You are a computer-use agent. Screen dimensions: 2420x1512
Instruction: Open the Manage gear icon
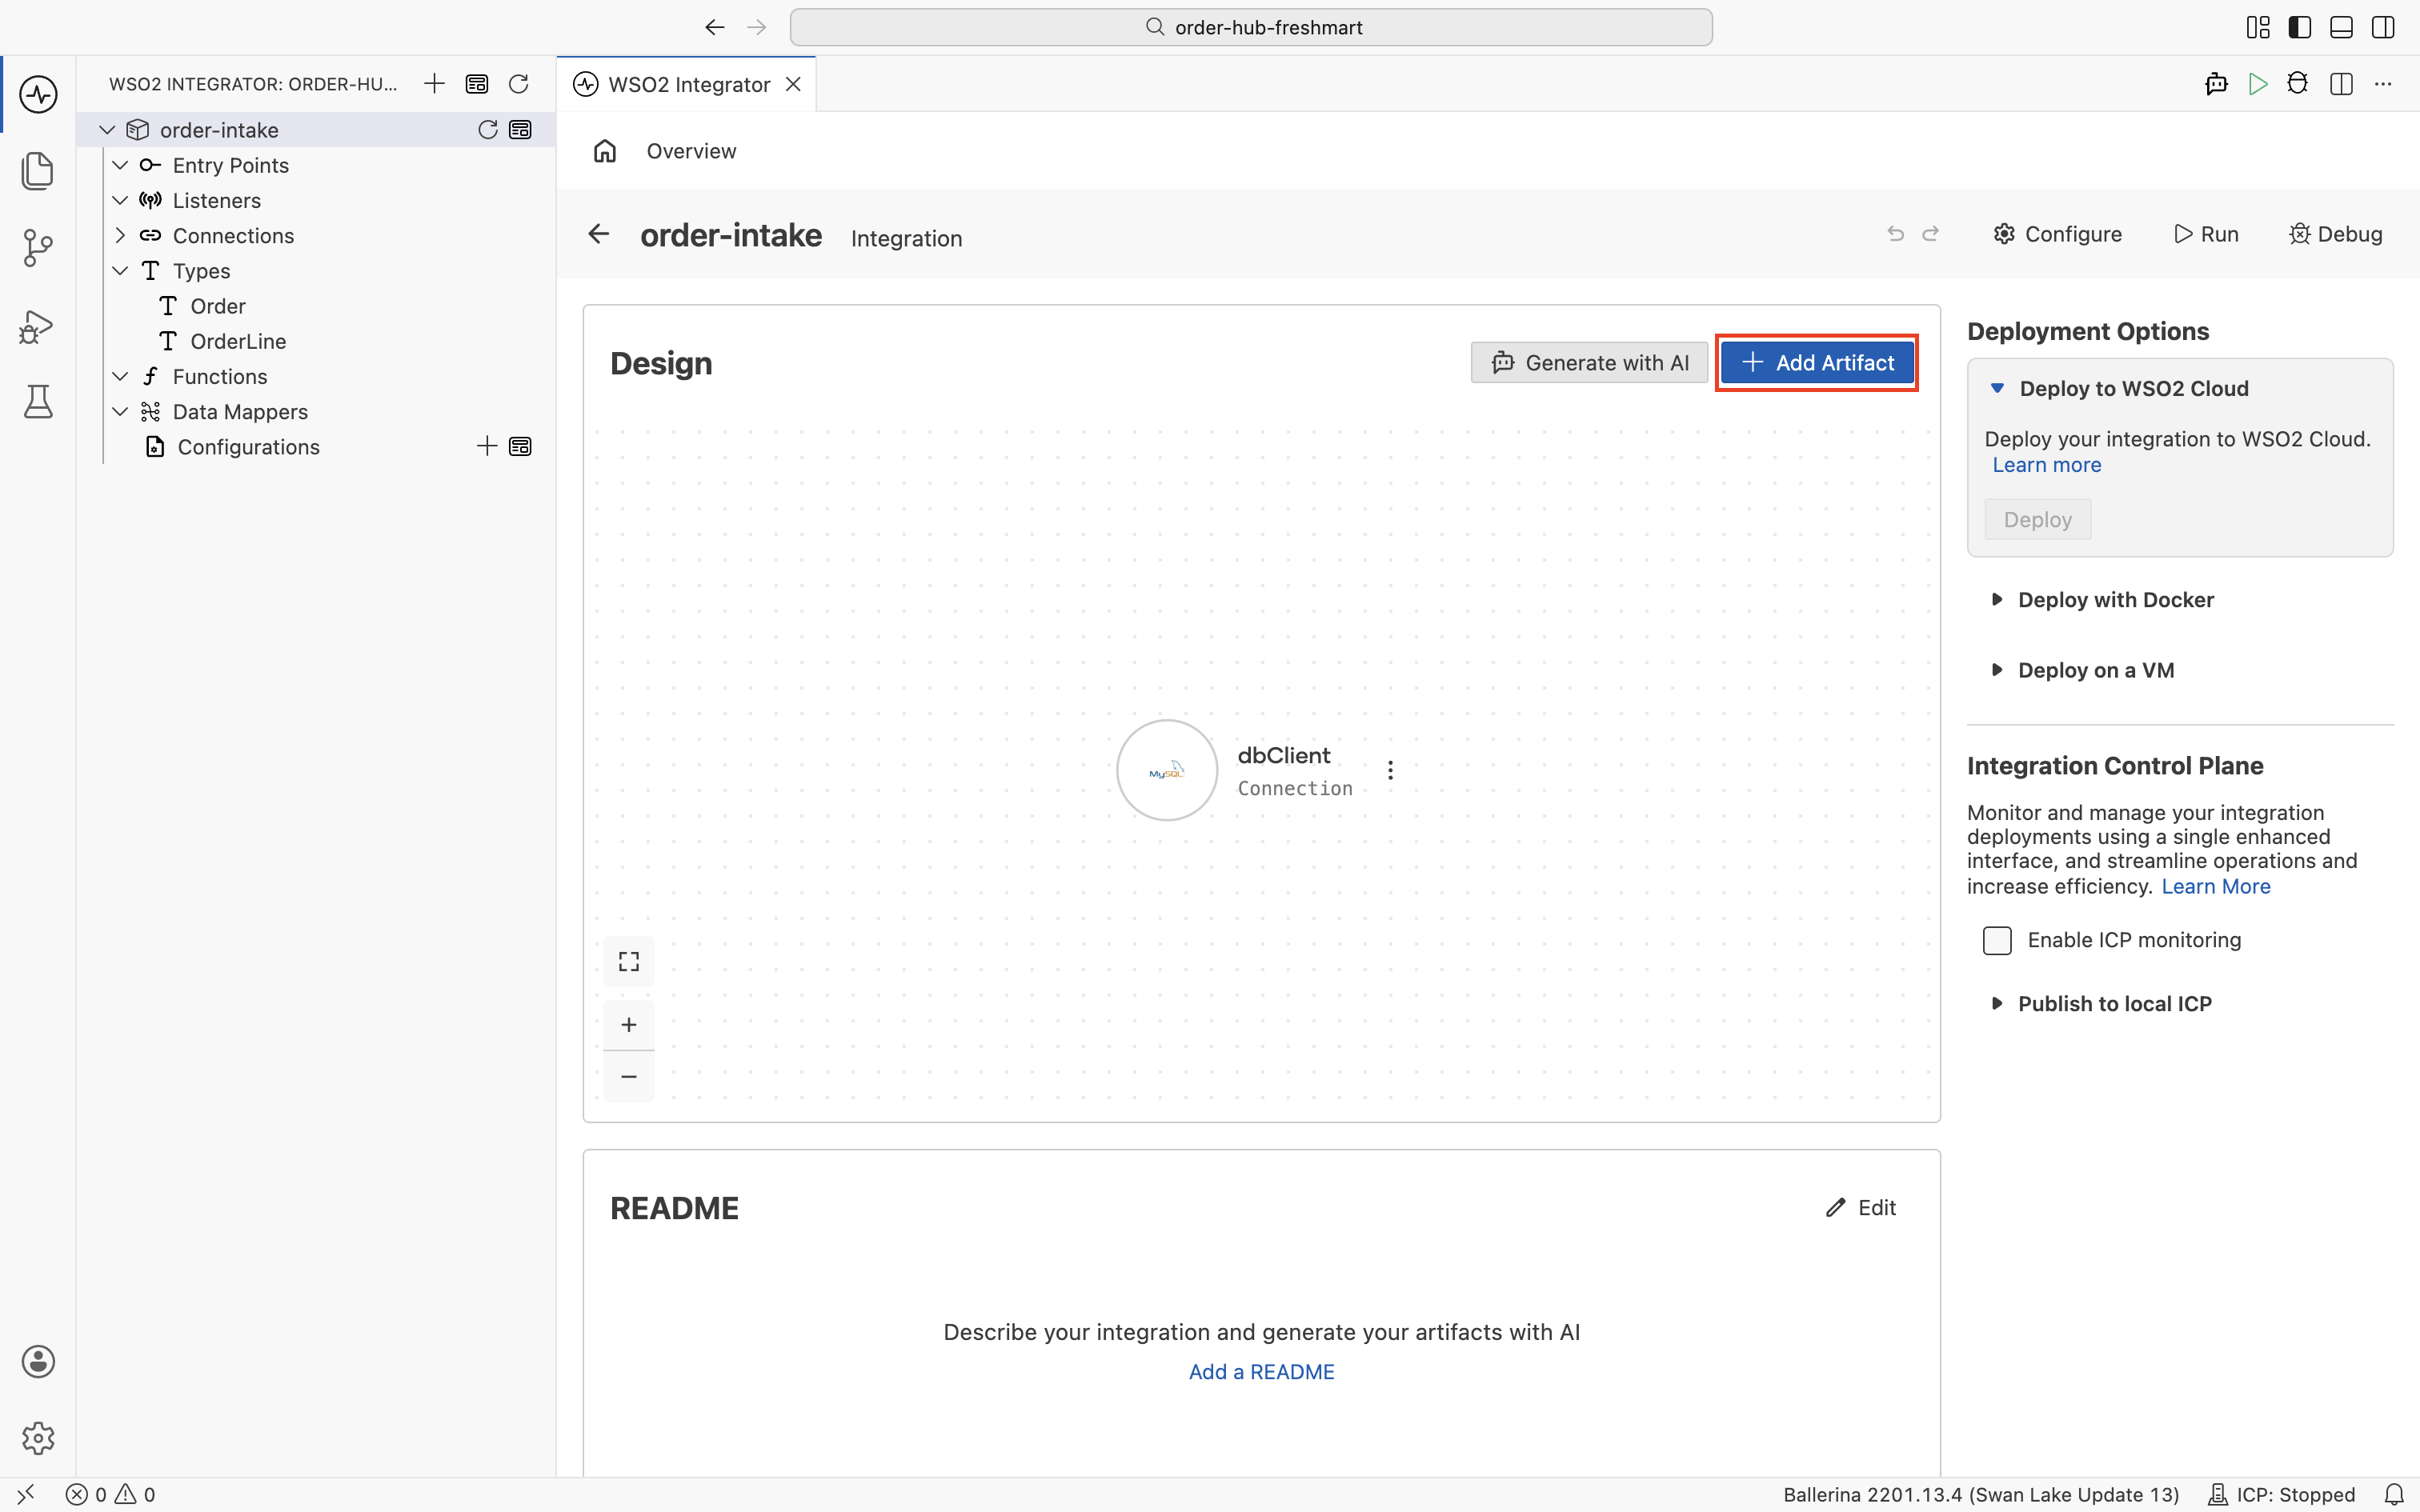(38, 1438)
